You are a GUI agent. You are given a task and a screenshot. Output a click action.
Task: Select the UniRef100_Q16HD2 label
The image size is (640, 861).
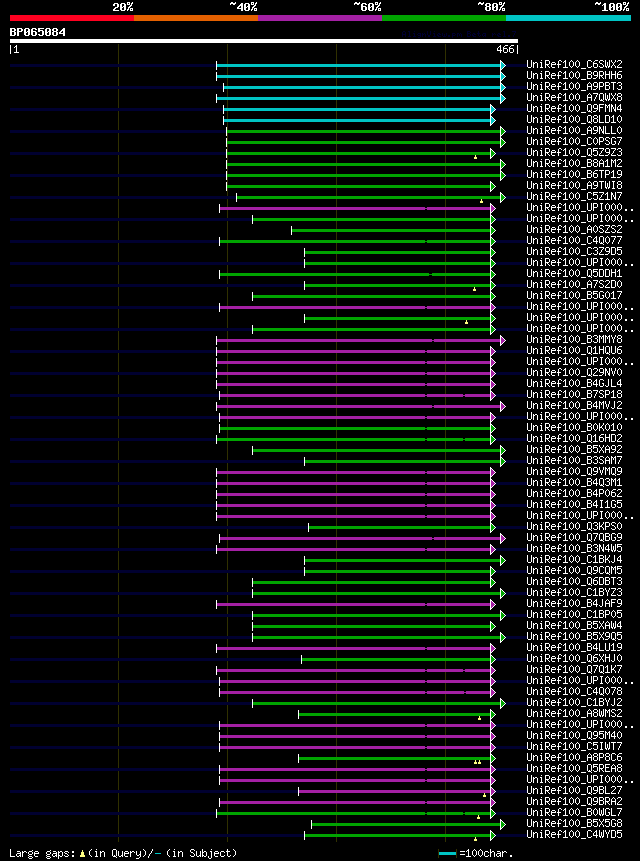pos(574,438)
